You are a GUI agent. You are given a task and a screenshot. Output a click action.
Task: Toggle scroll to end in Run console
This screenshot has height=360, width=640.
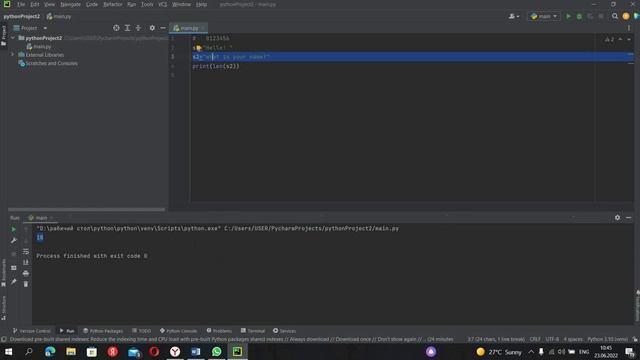click(26, 262)
